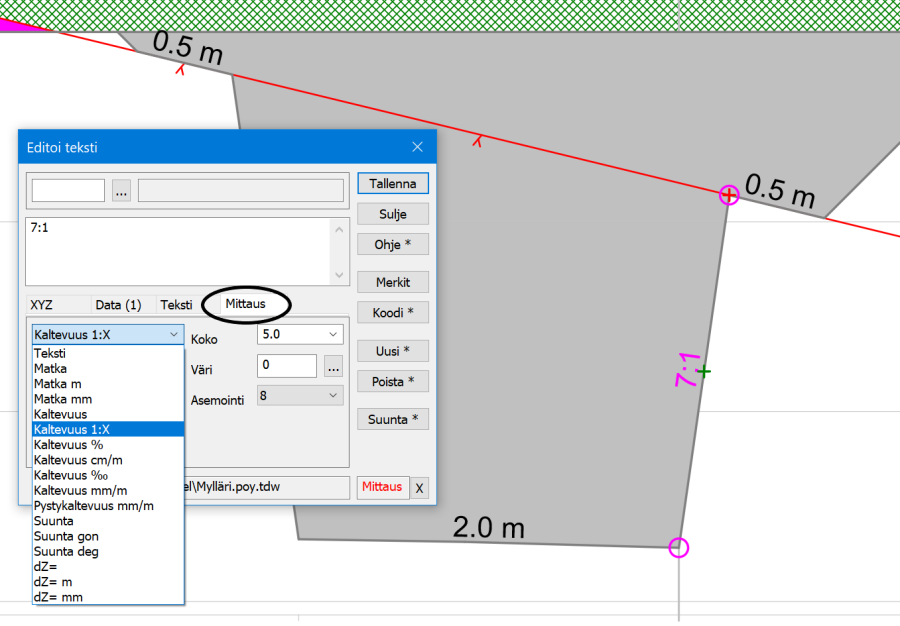Select the Data (1) tab
Screen dimensions: 900x626
click(118, 304)
